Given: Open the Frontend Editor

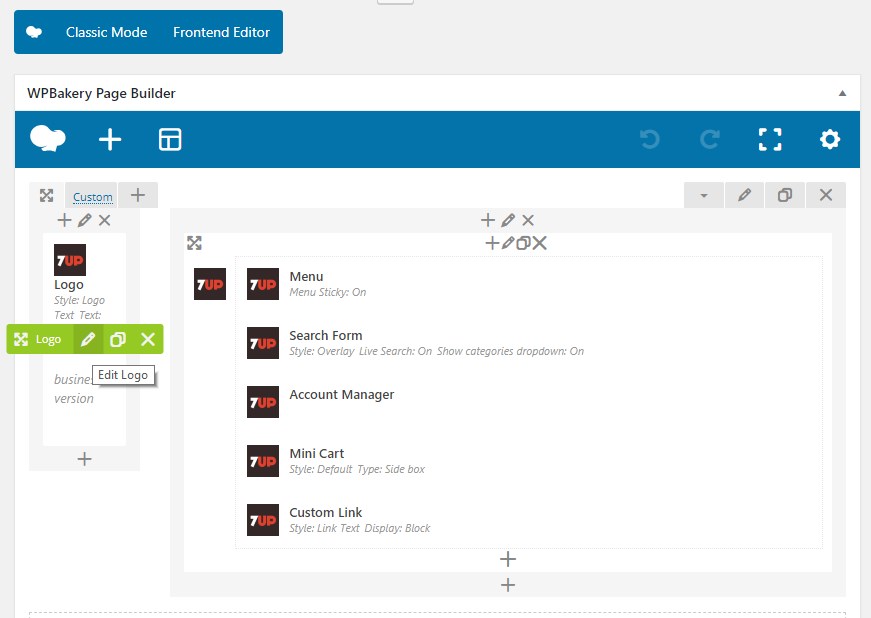Looking at the screenshot, I should coord(221,32).
